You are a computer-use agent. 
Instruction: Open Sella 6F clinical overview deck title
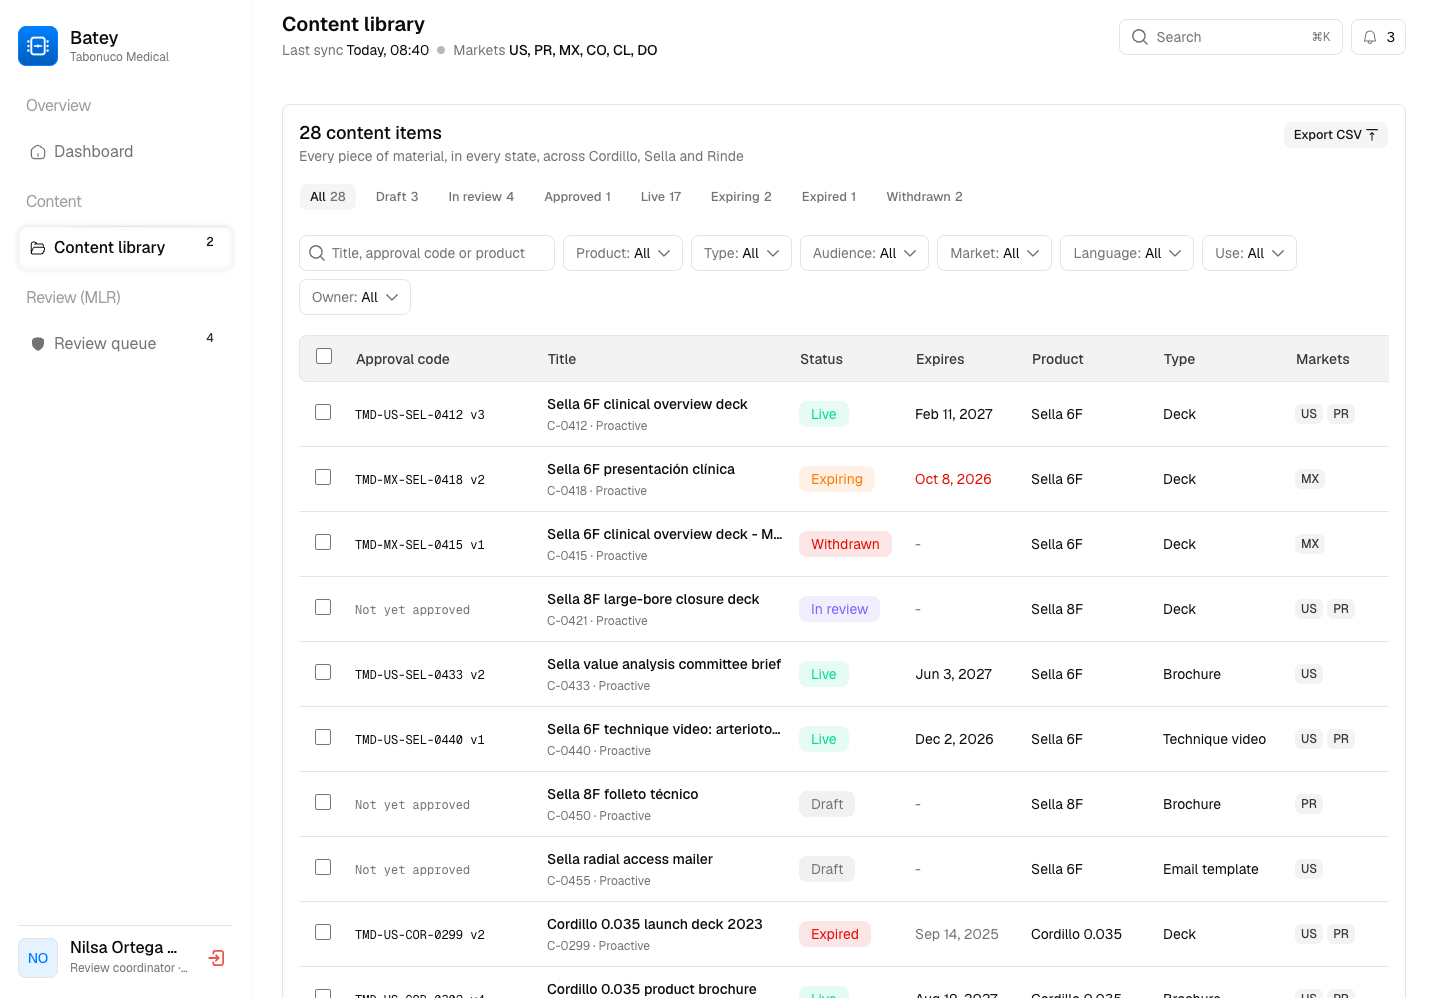click(647, 404)
